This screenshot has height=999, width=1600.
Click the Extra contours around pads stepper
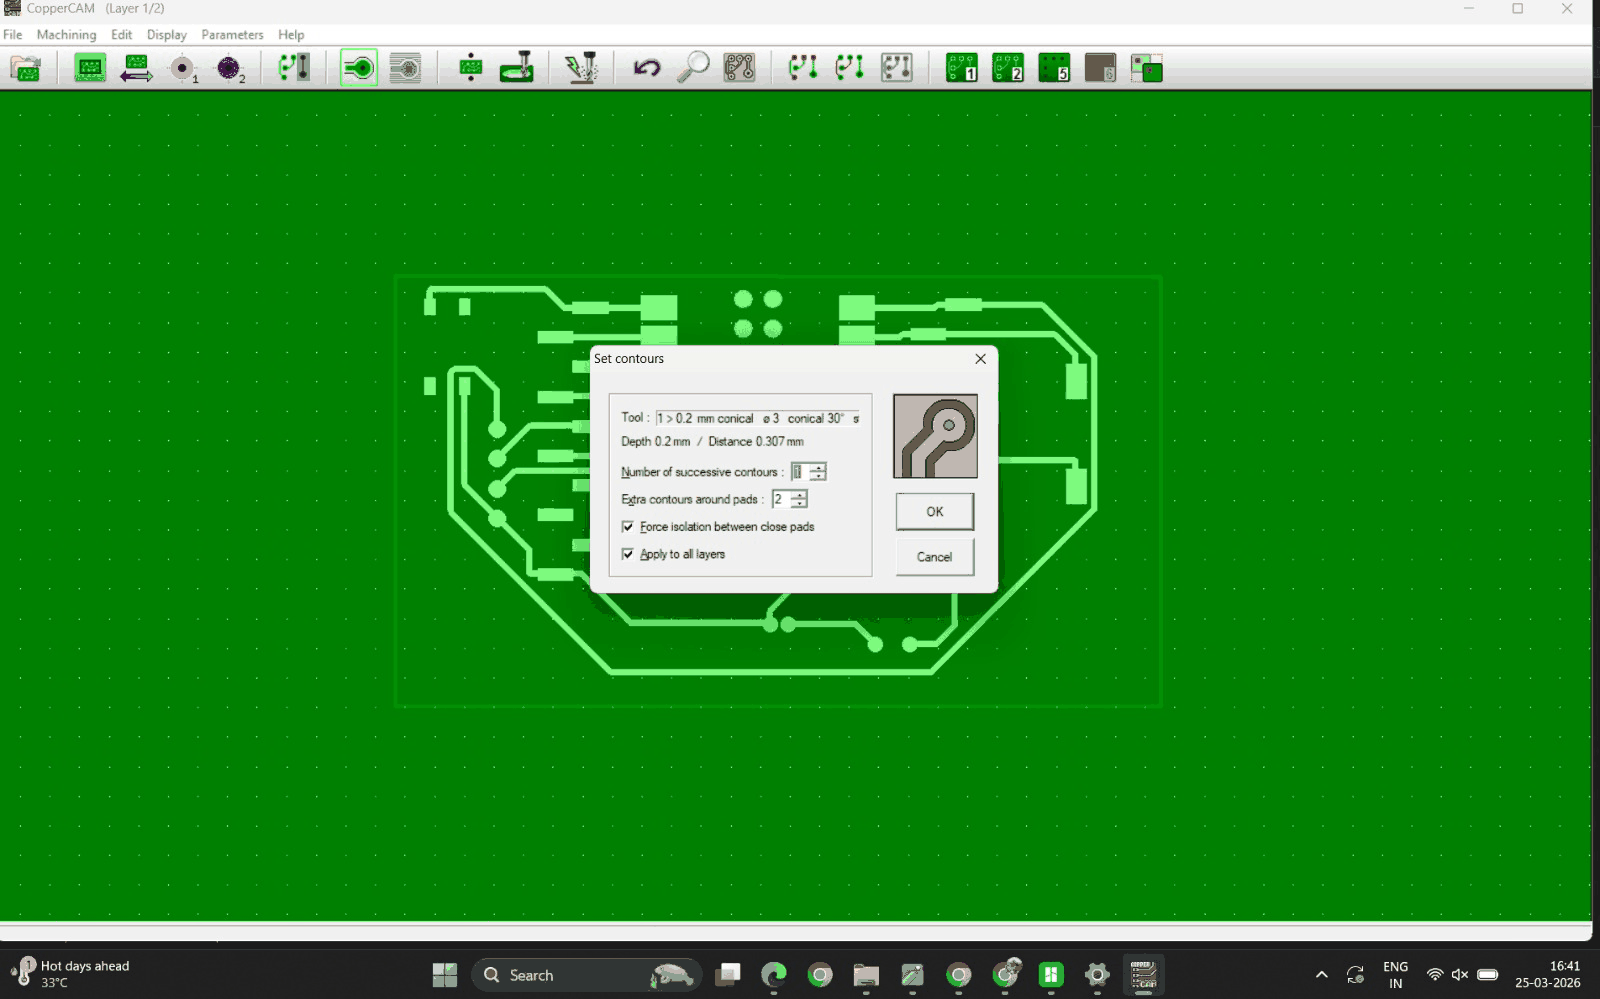coord(798,499)
